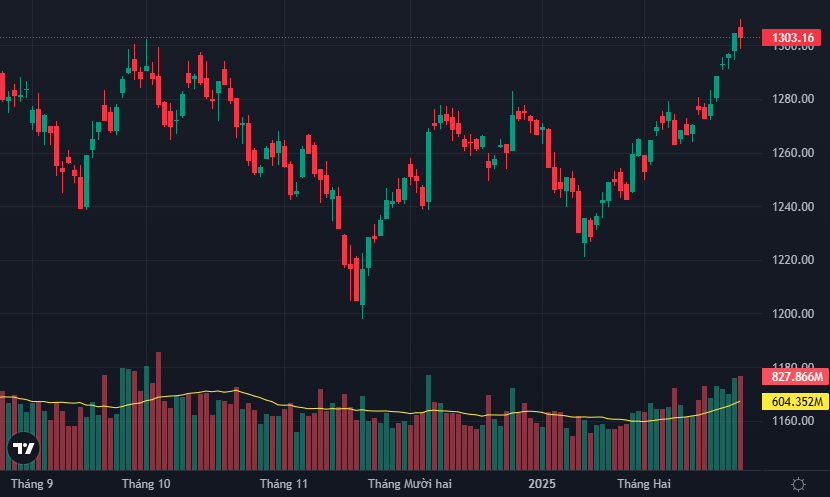This screenshot has height=497, width=830.
Task: Select the red 827.866M volume label
Action: click(x=796, y=377)
